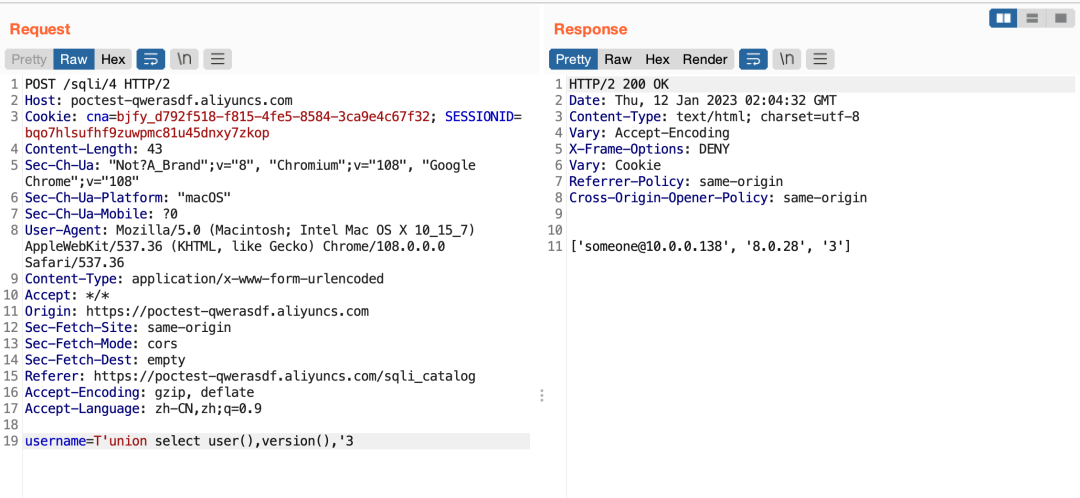
Task: Click the Sec-Fetch-Mode: cors line
Action: point(101,343)
